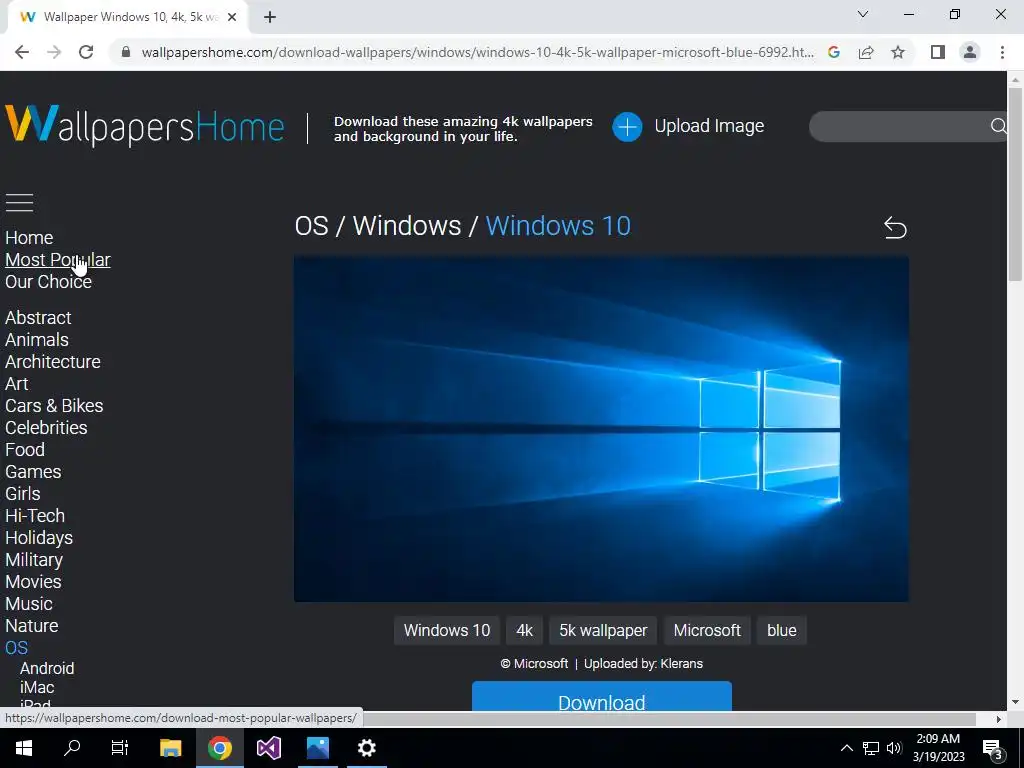Close the Wallpaper Windows 10 tab
This screenshot has height=768, width=1024.
click(x=232, y=17)
